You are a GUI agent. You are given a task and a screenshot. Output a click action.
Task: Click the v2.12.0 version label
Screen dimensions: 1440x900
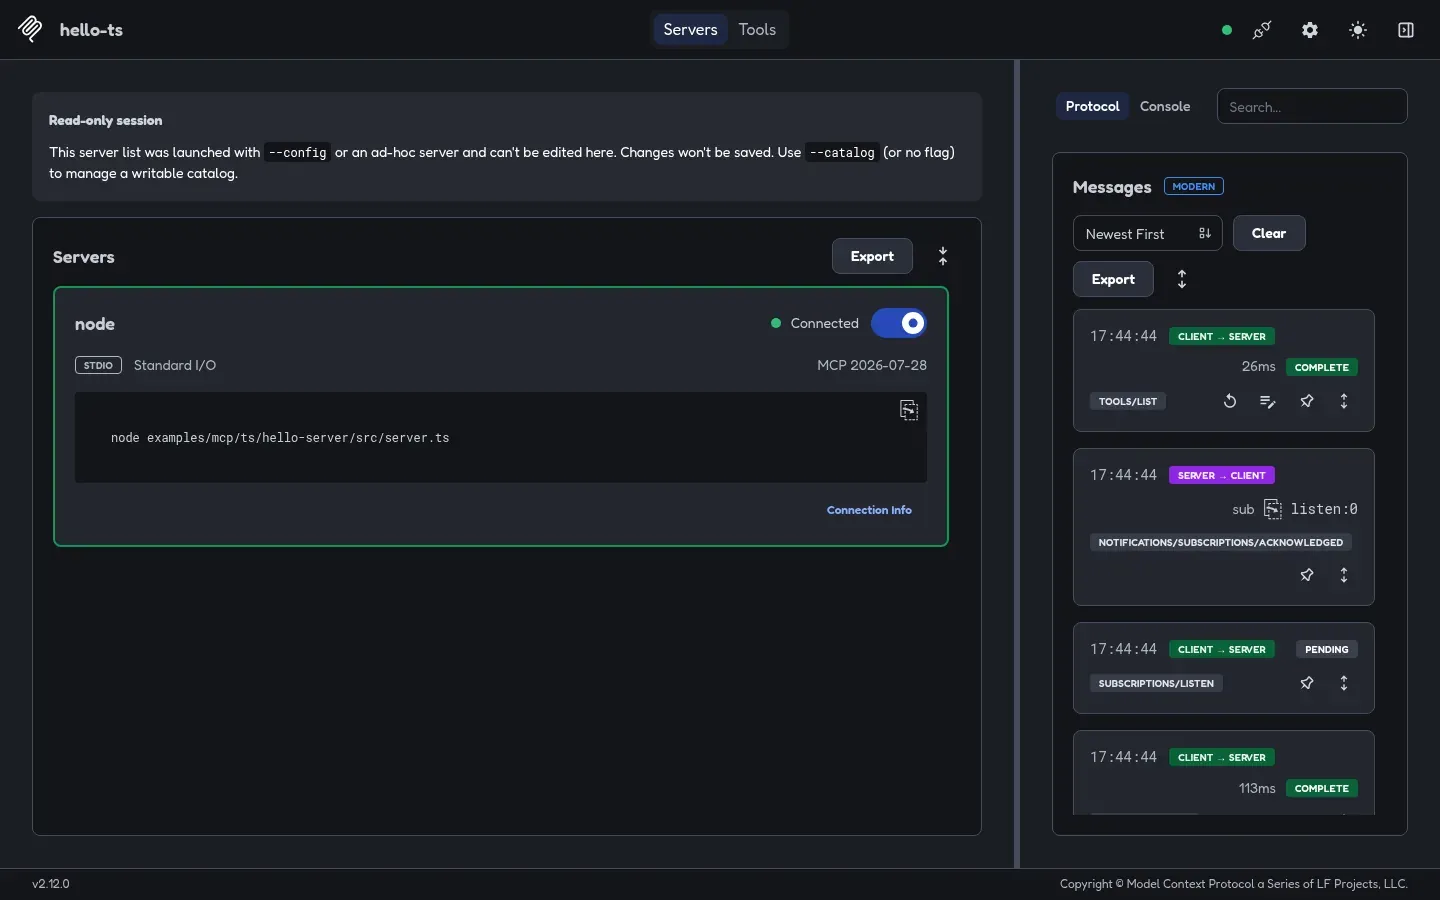(51, 884)
